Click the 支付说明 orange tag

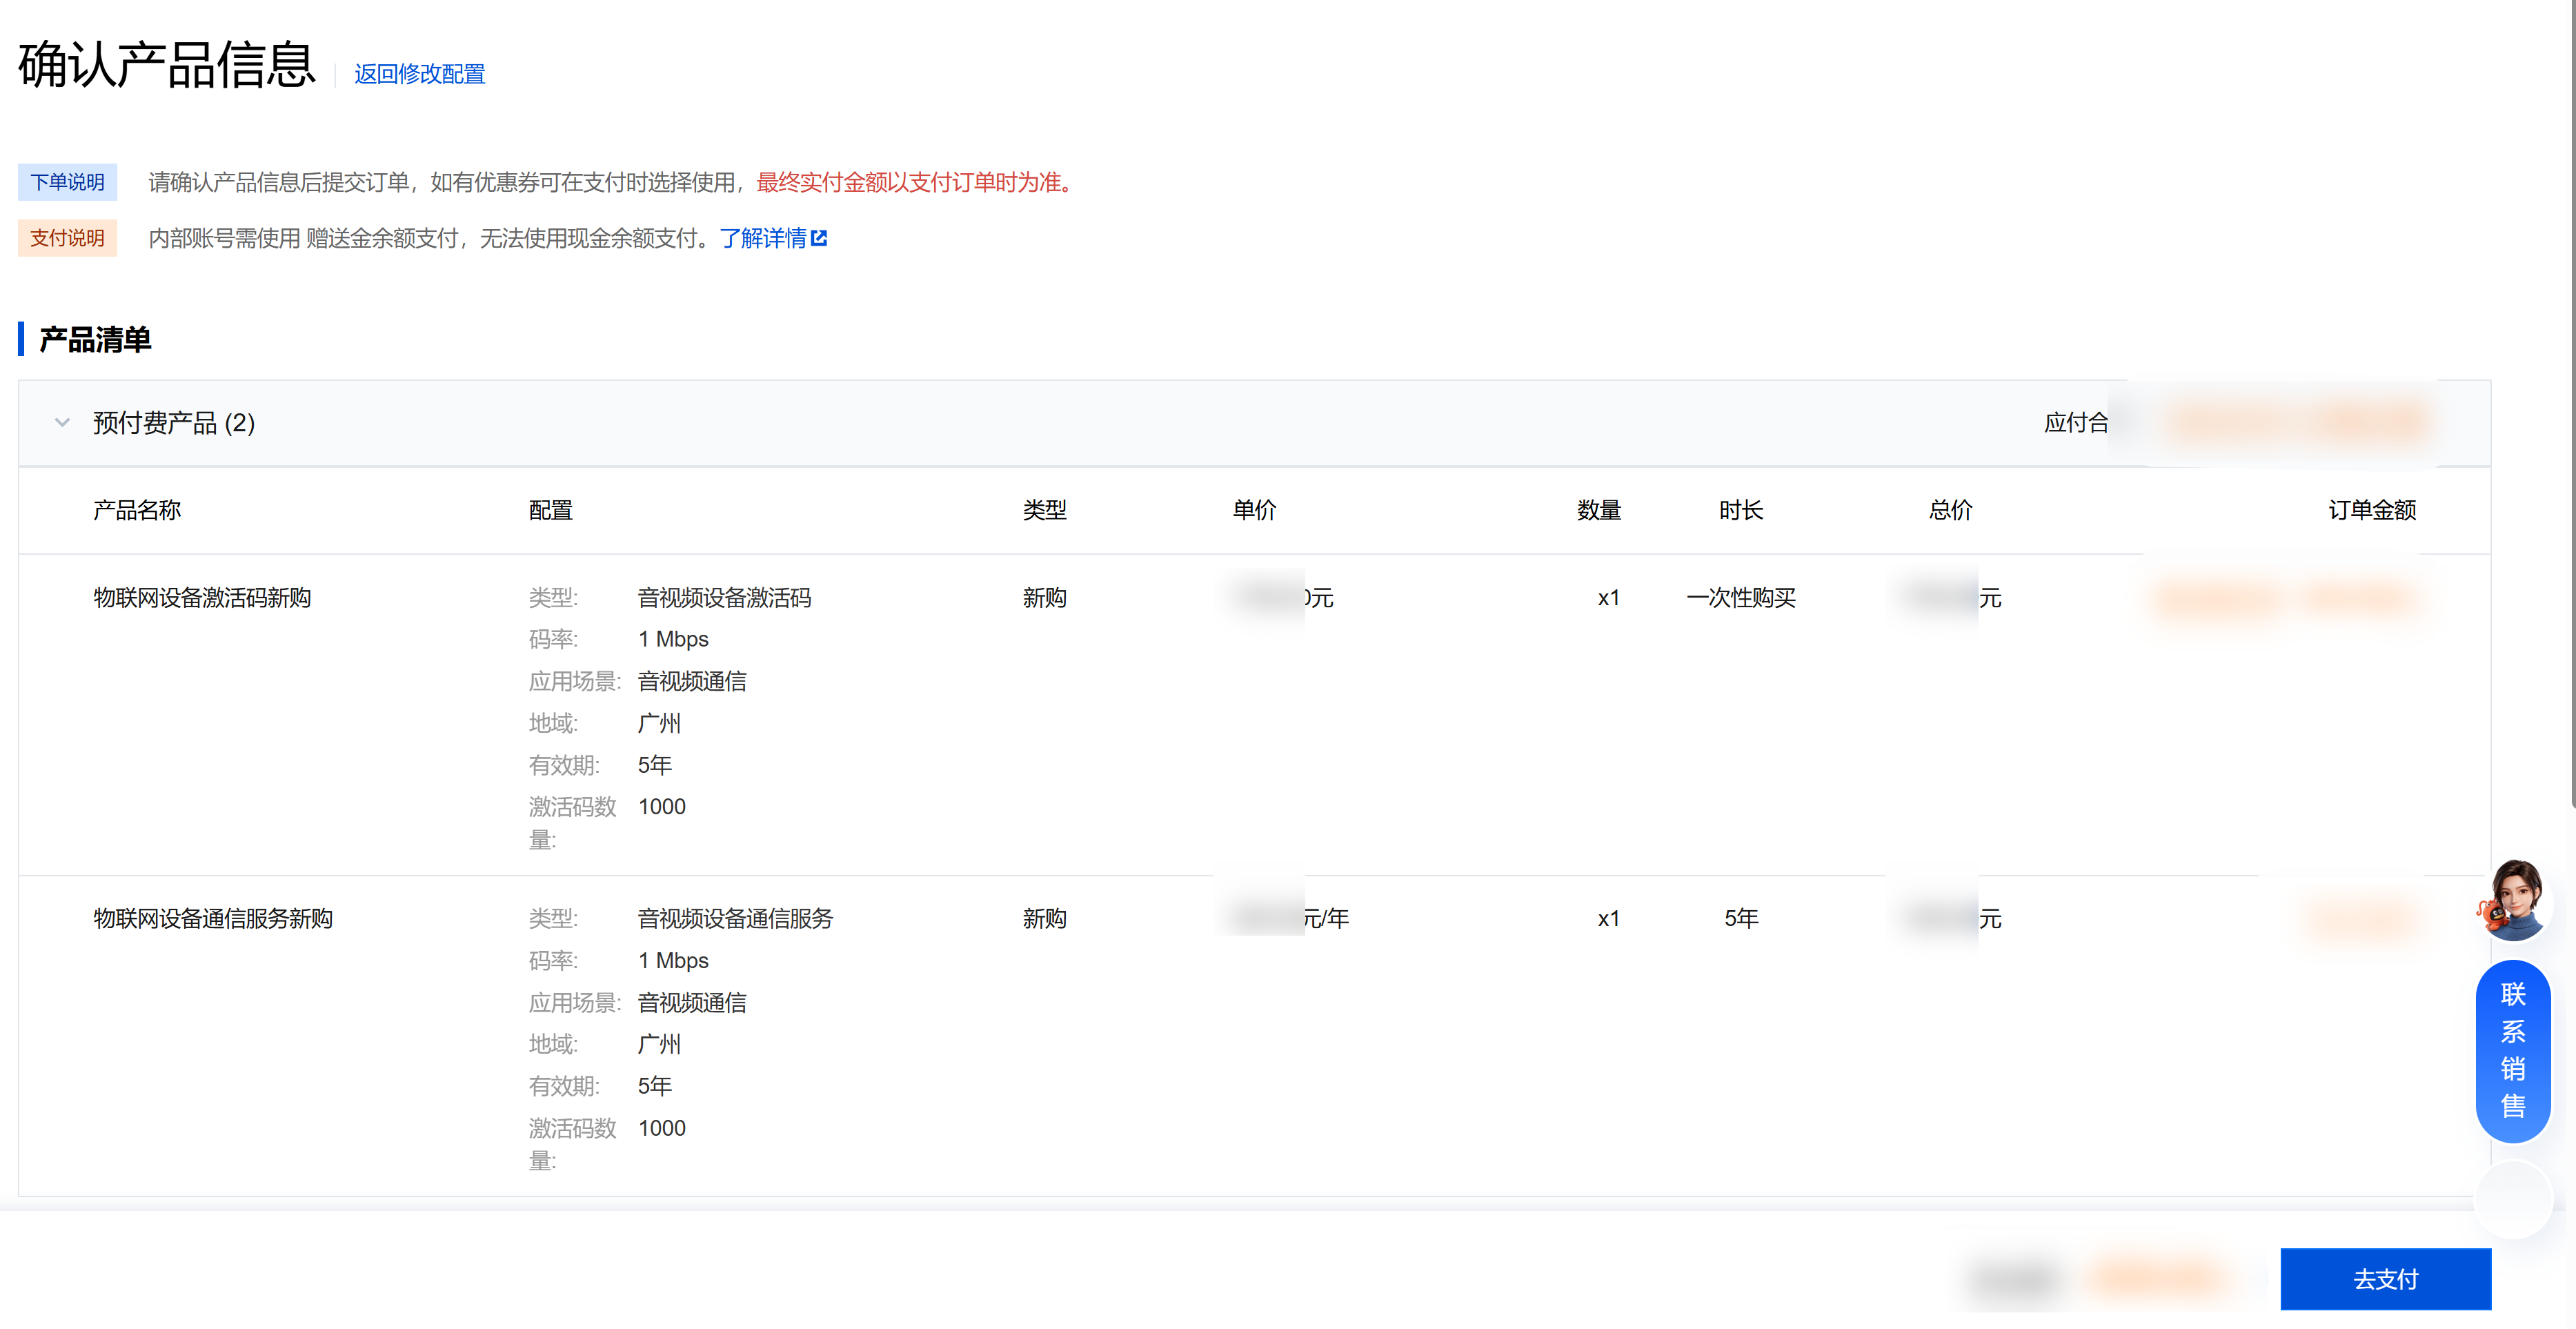click(x=67, y=238)
